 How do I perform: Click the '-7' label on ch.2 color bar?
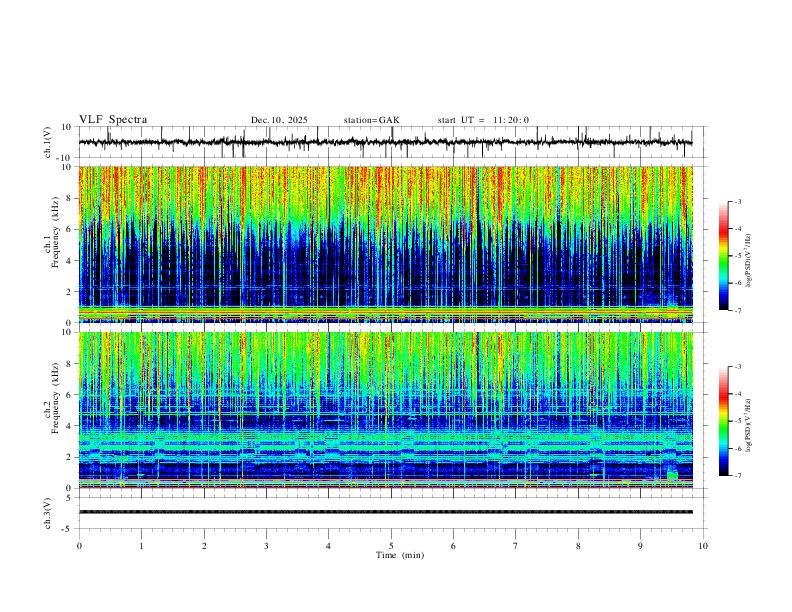[x=737, y=476]
